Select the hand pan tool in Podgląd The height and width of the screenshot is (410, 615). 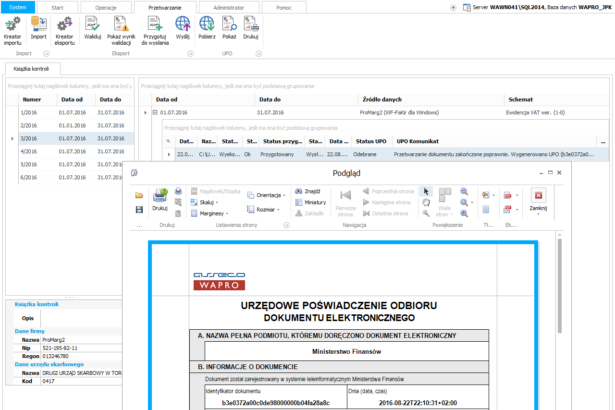tap(426, 202)
